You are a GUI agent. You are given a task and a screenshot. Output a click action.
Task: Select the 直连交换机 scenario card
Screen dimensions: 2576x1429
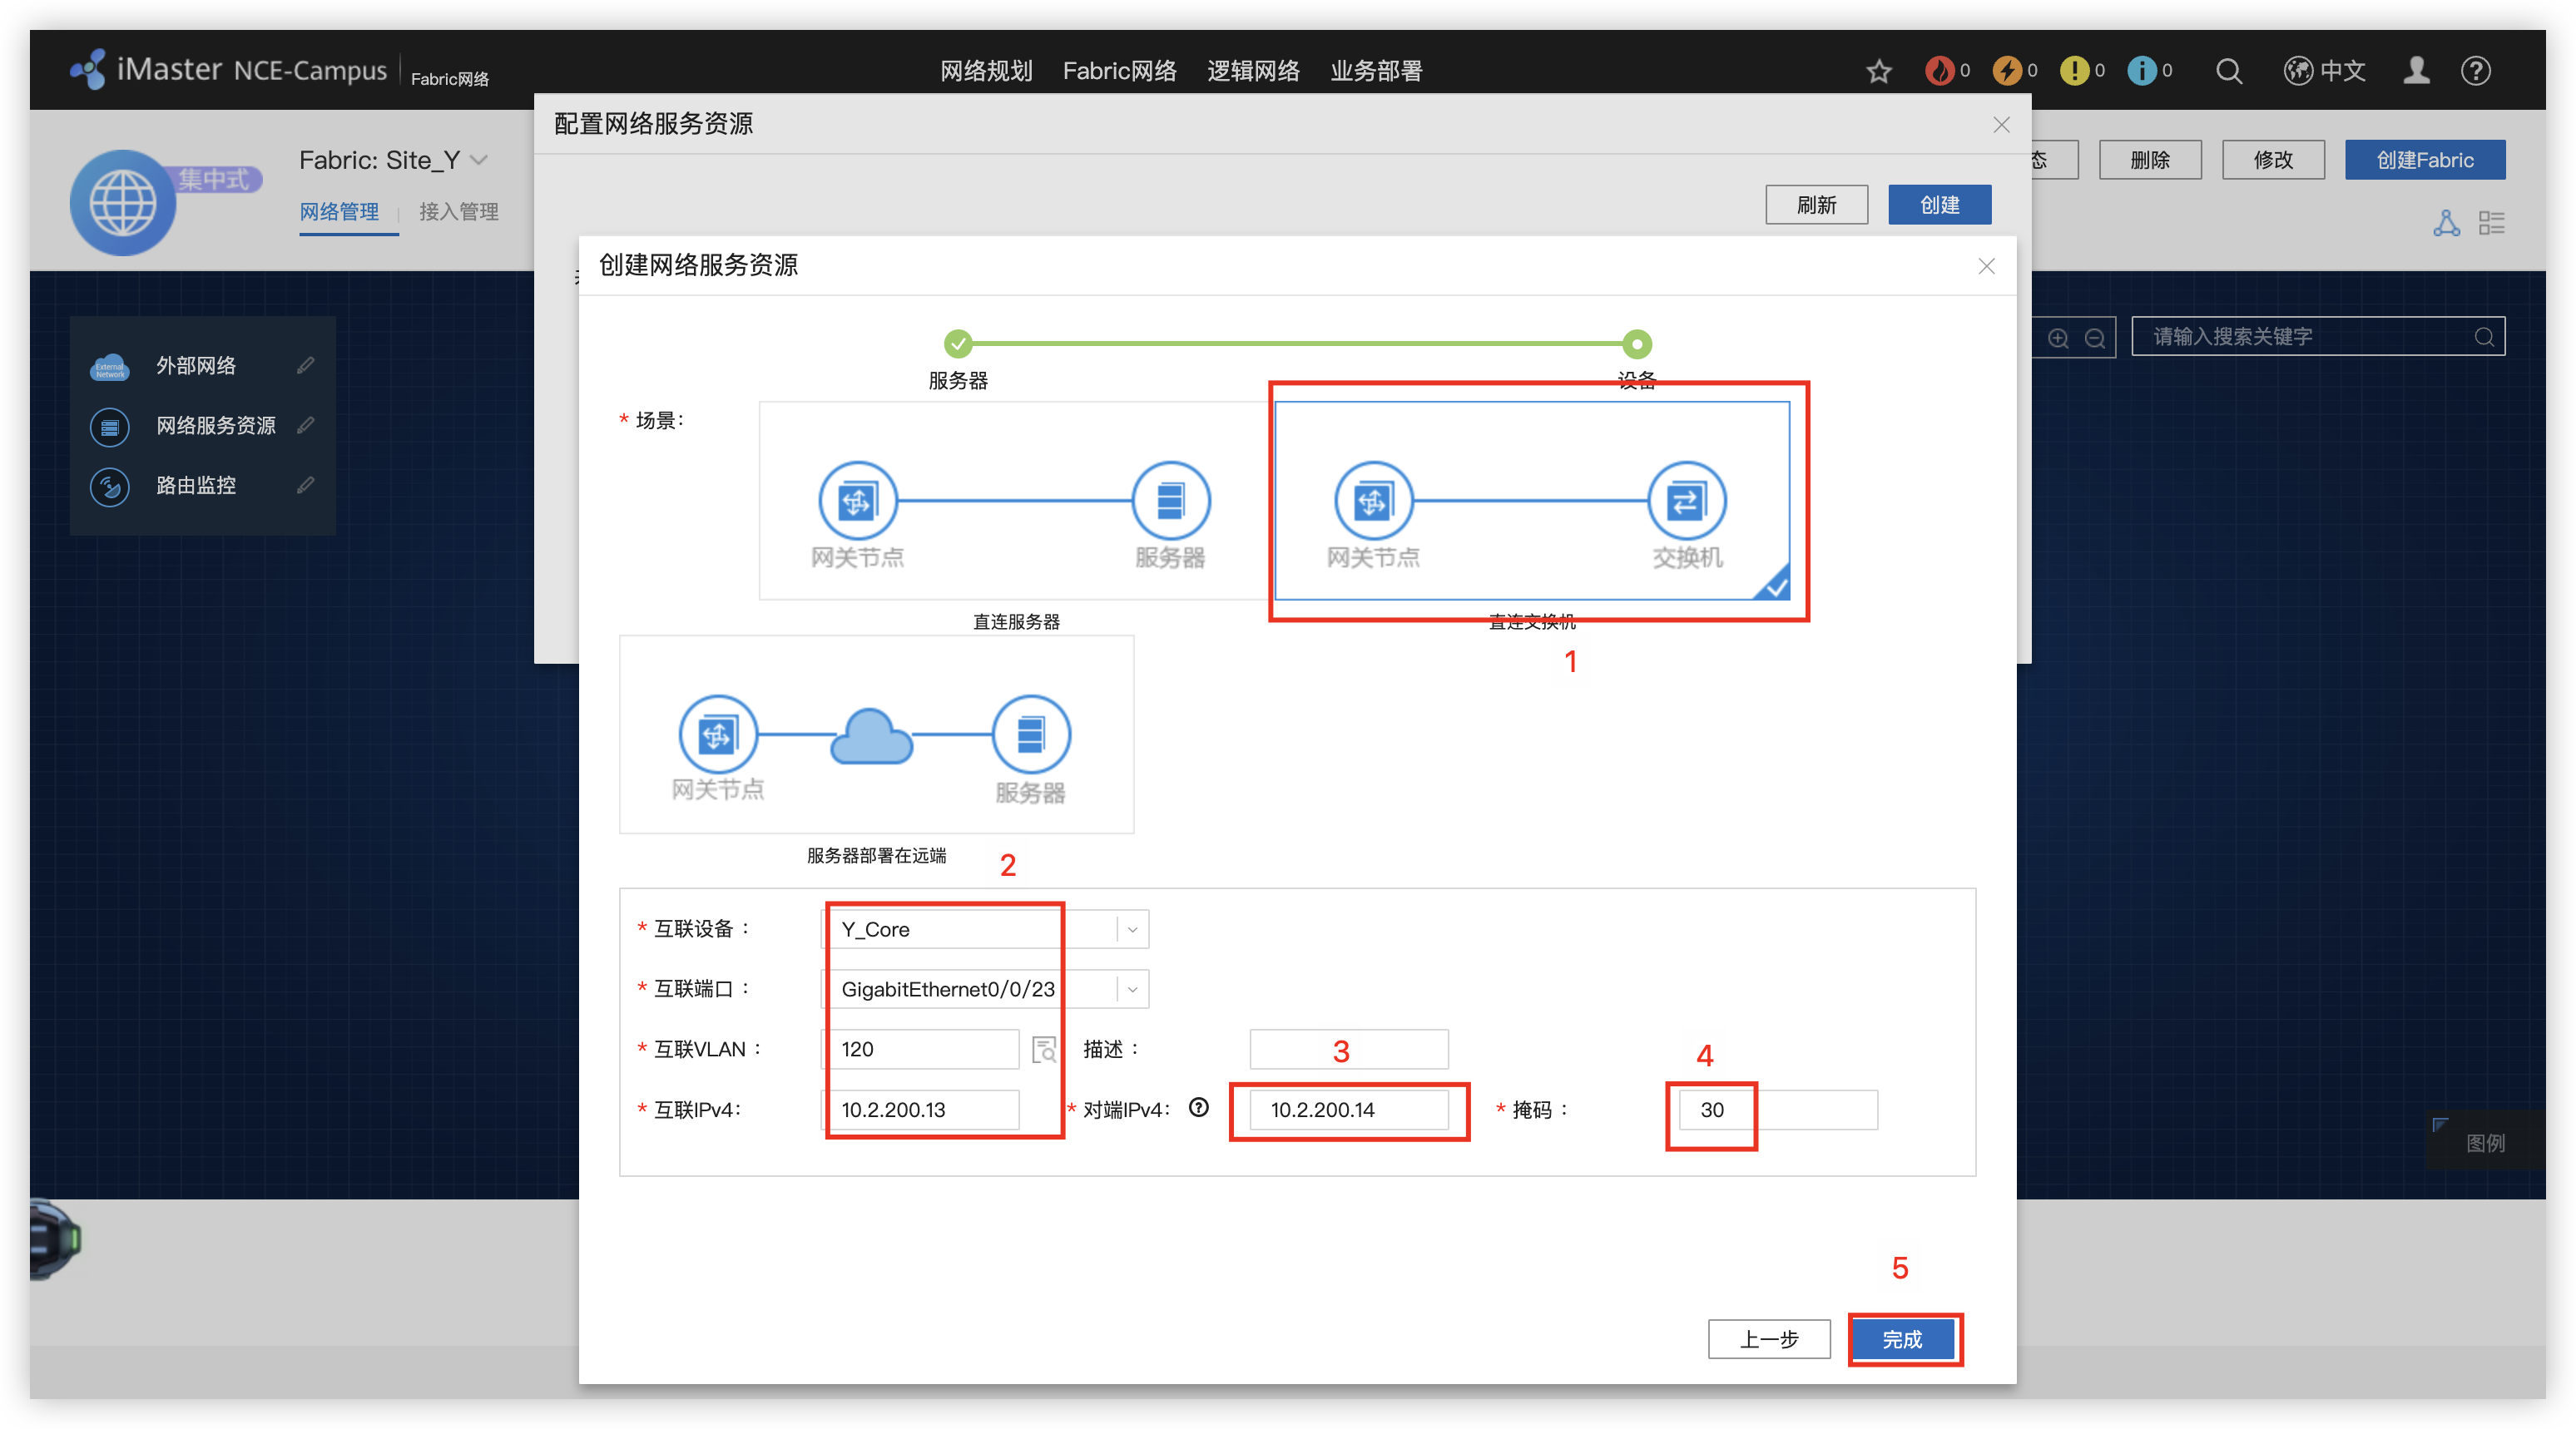click(x=1531, y=501)
